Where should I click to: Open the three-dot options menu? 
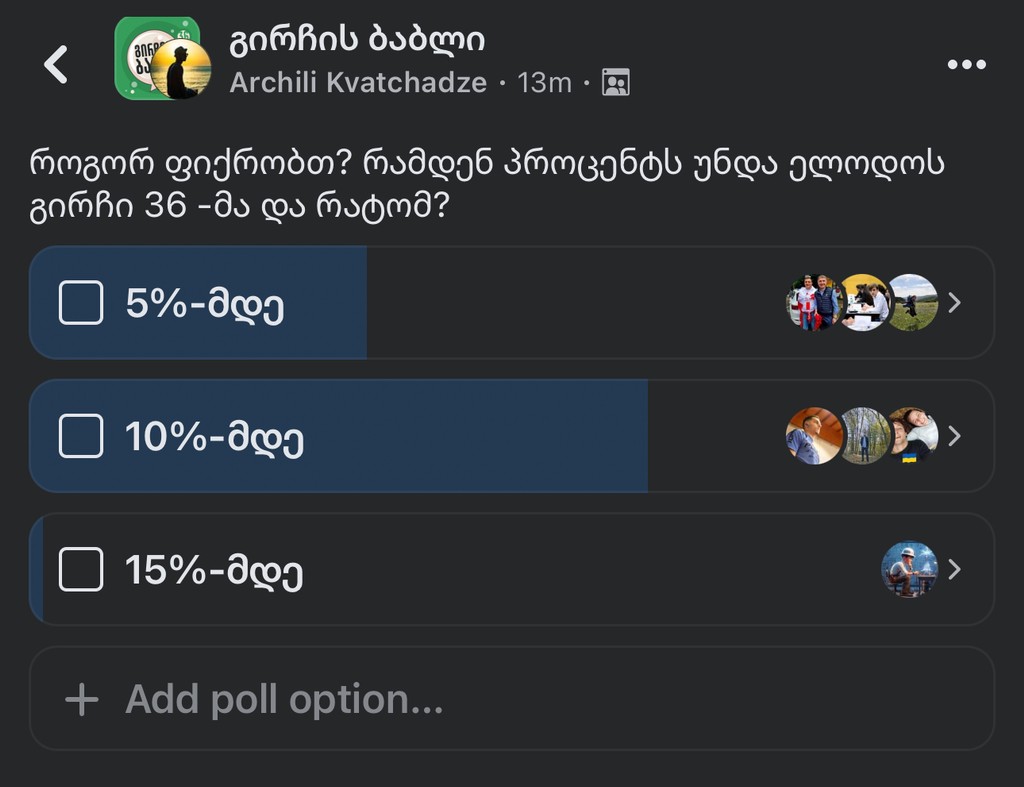[966, 62]
